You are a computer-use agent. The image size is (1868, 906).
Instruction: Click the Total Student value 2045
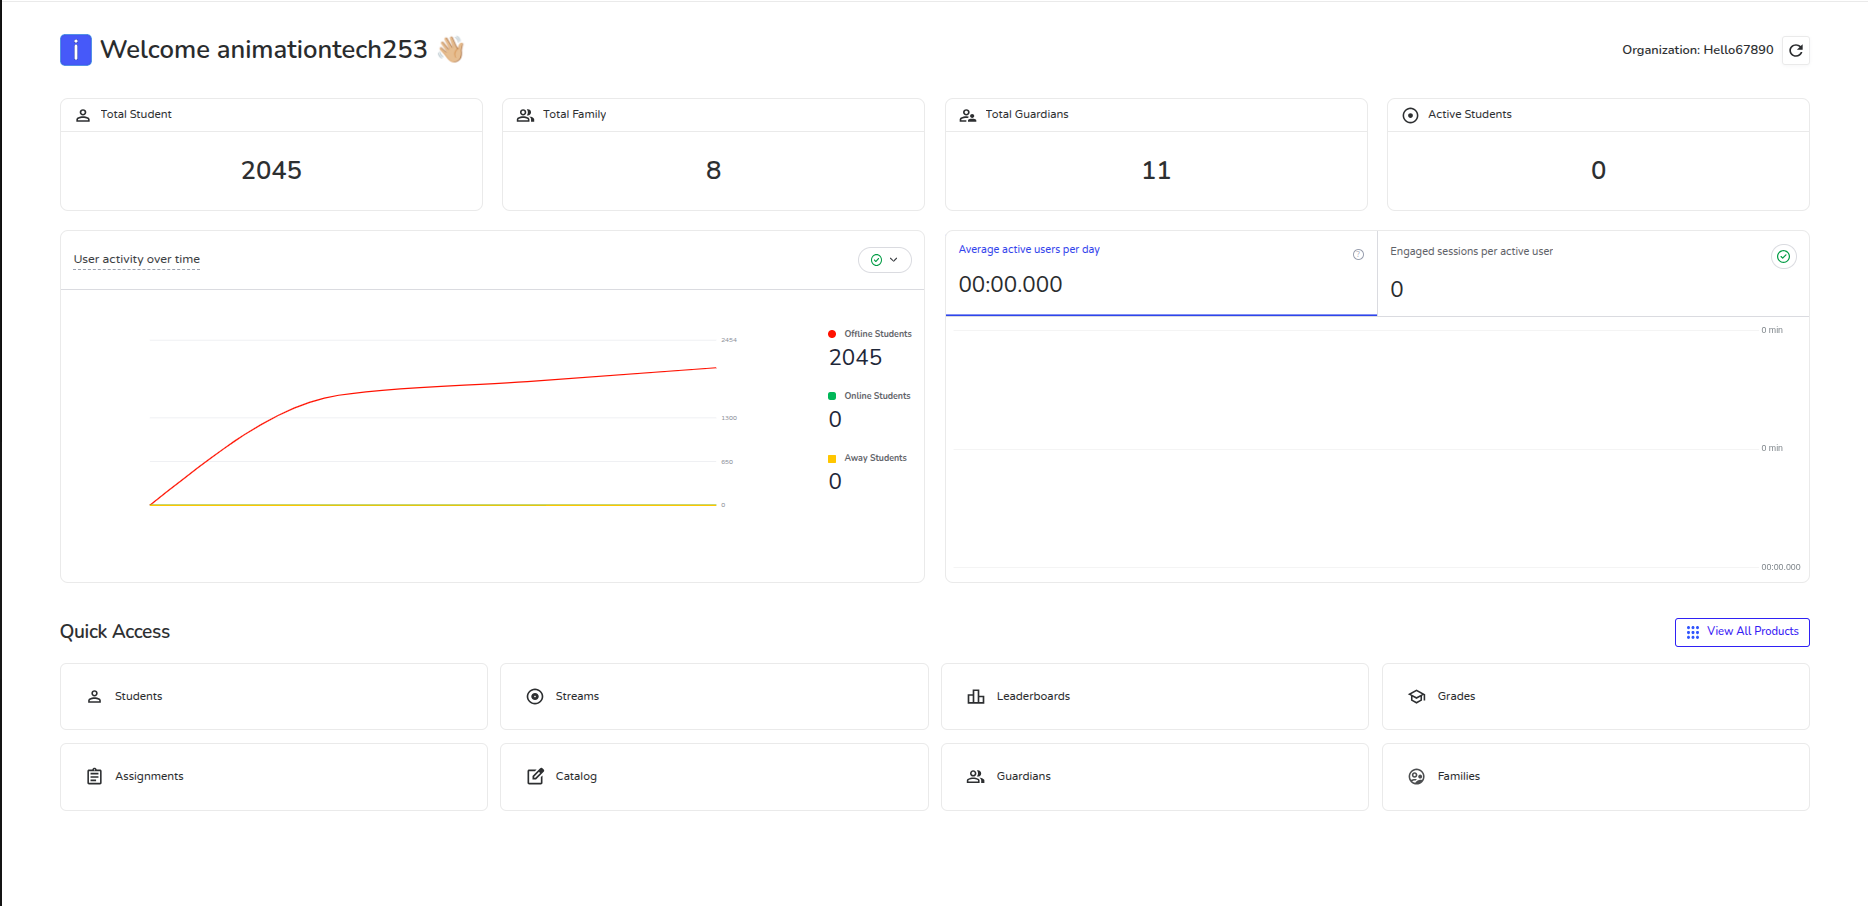point(271,170)
